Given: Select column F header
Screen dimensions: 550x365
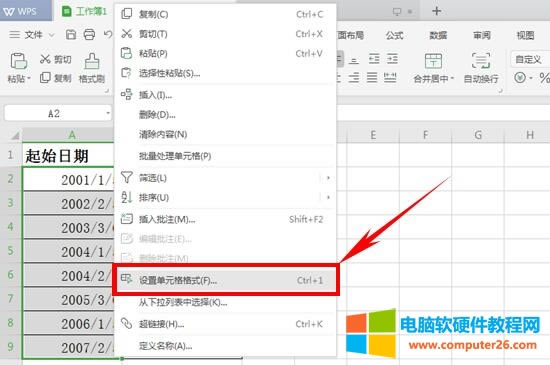Looking at the screenshot, I should (425, 135).
